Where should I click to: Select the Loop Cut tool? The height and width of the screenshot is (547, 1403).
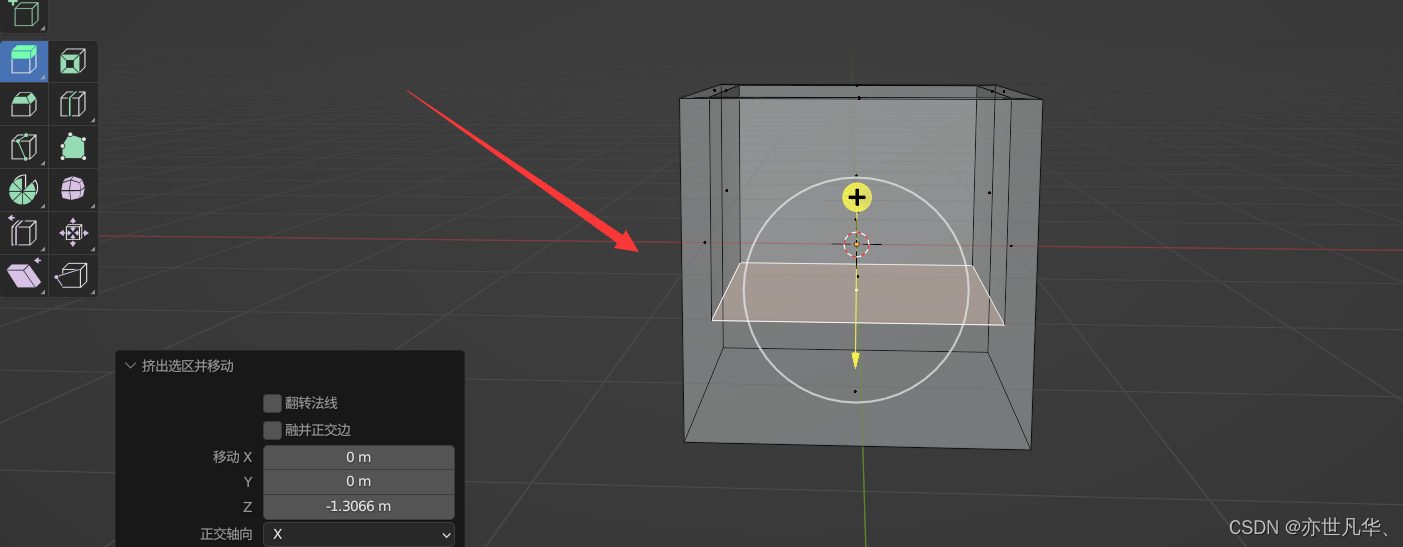click(73, 104)
